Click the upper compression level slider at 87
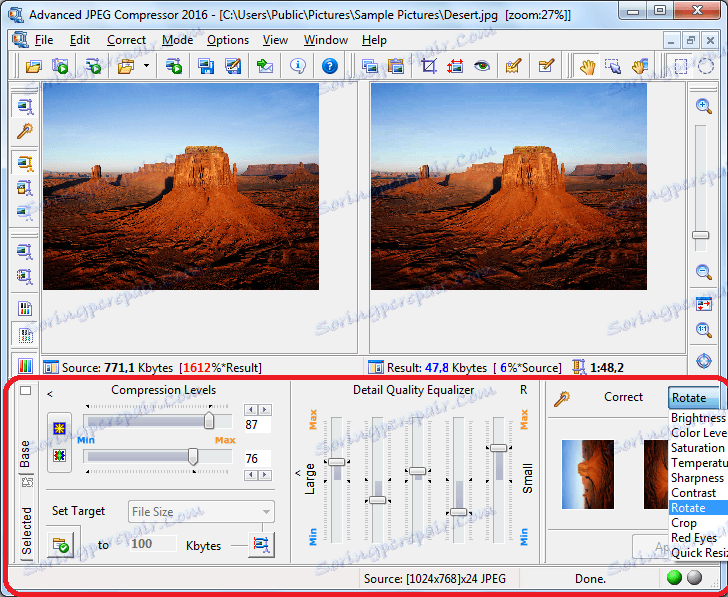728x597 pixels. pyautogui.click(x=209, y=422)
